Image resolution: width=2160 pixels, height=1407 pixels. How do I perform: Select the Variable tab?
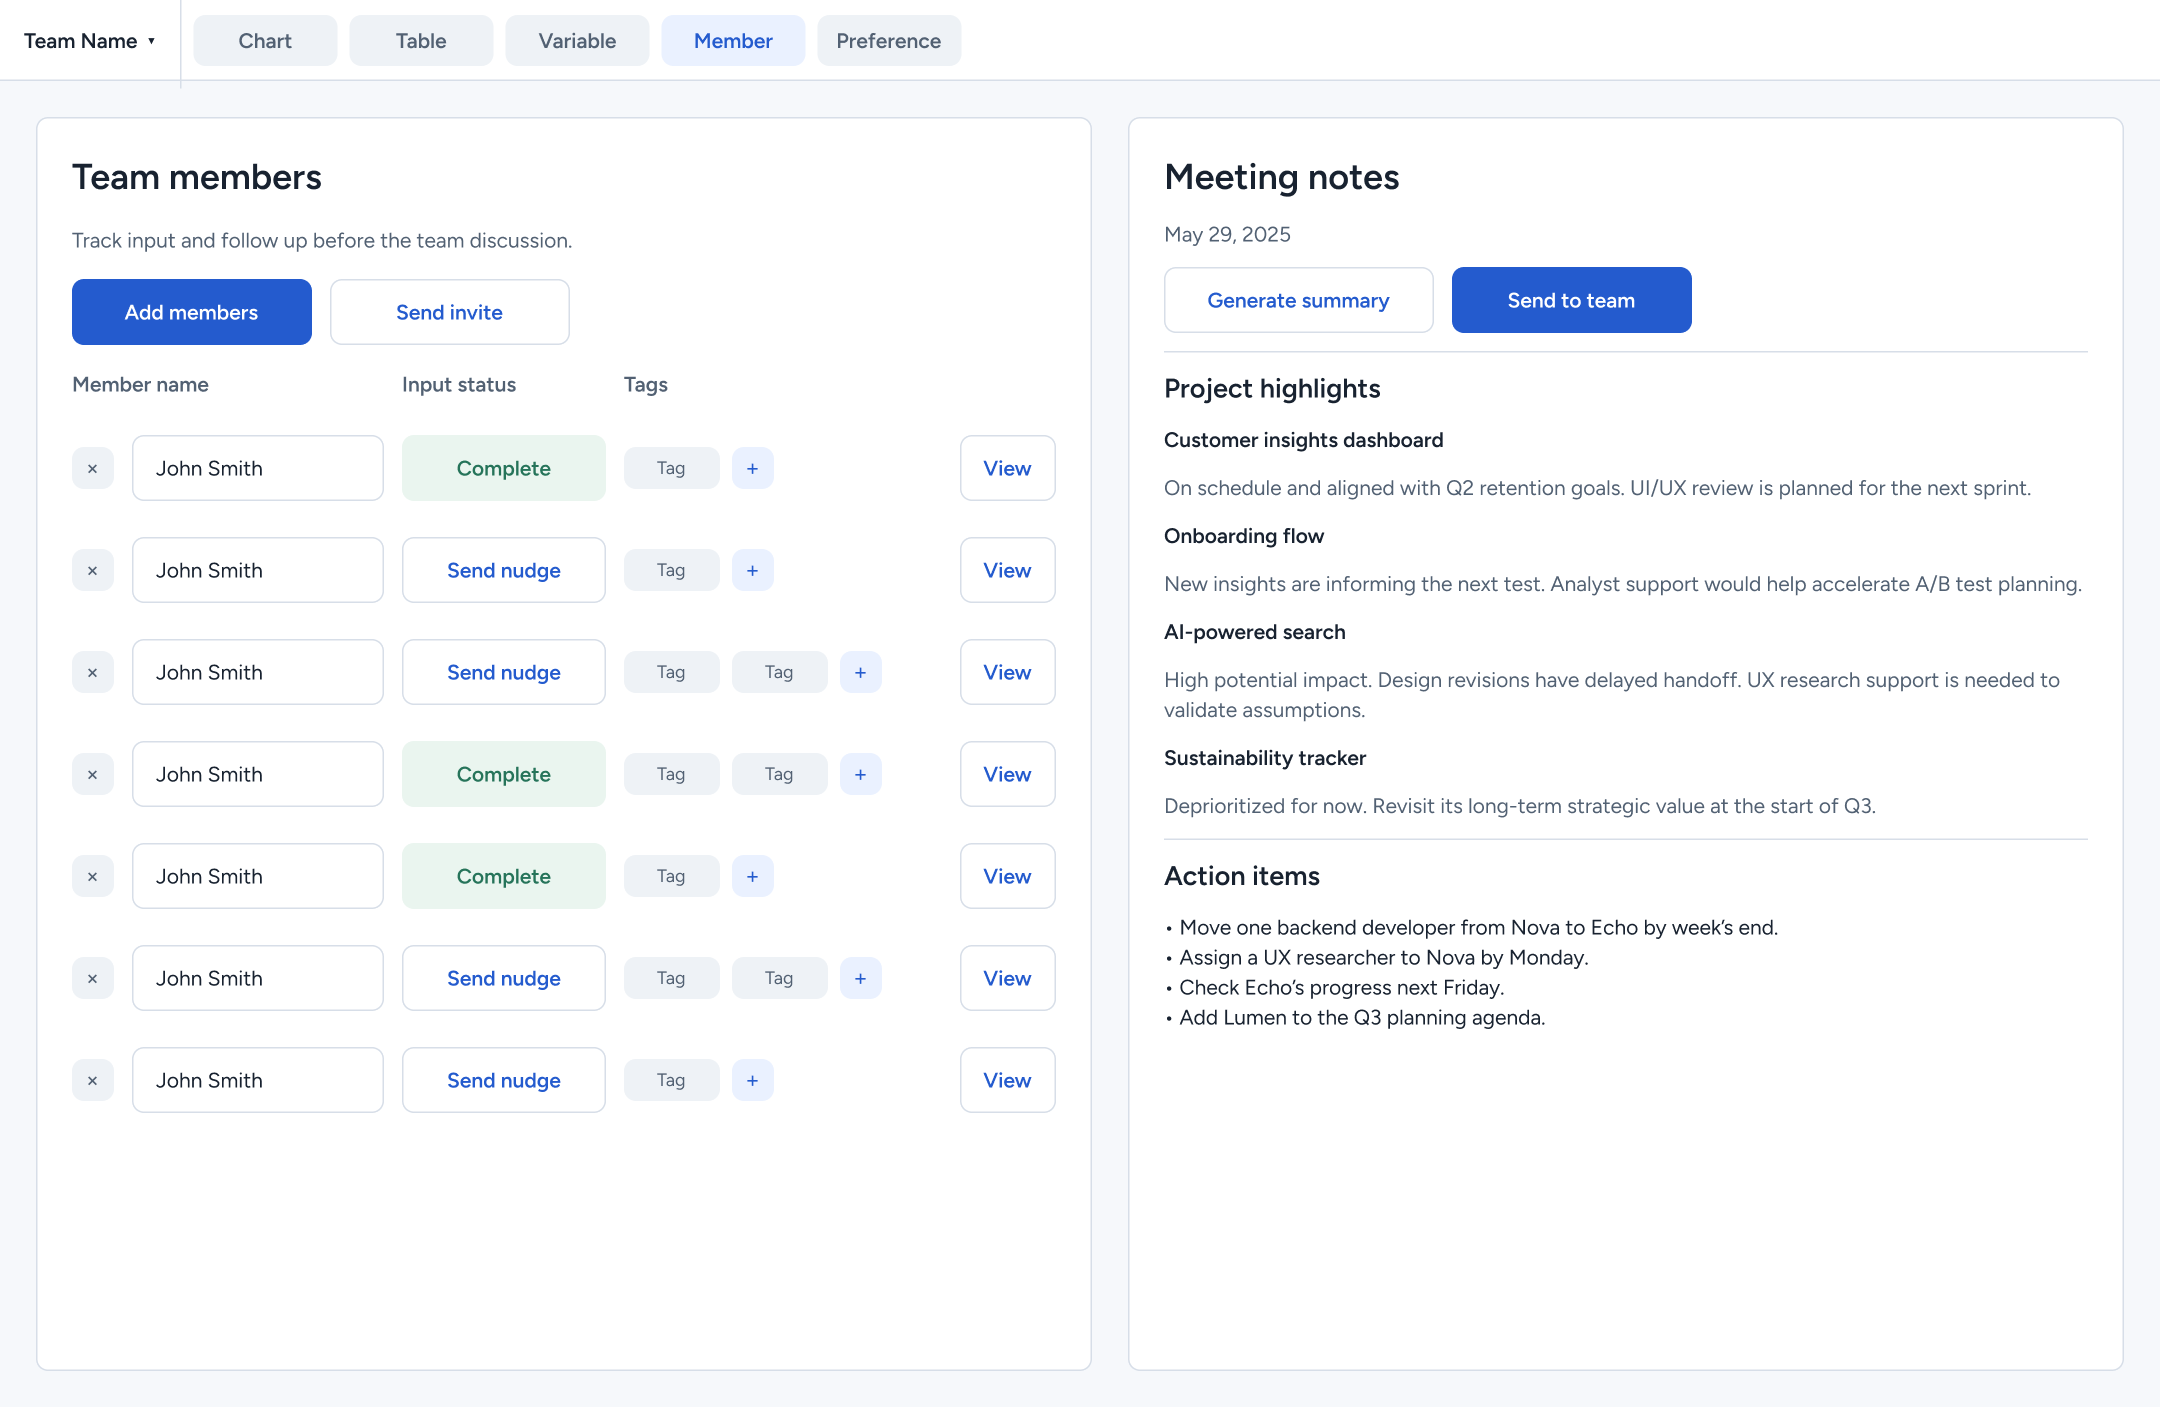click(x=577, y=41)
